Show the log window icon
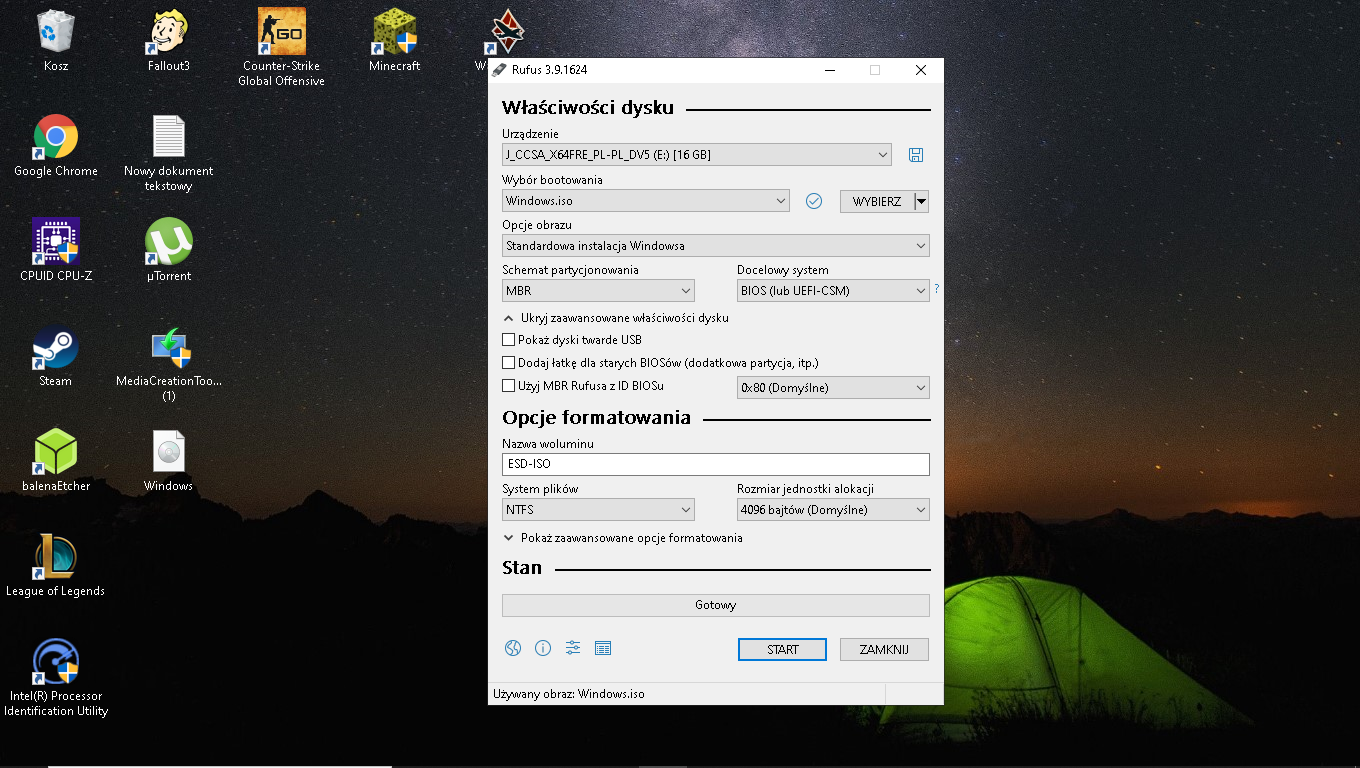The width and height of the screenshot is (1360, 768). (x=603, y=648)
